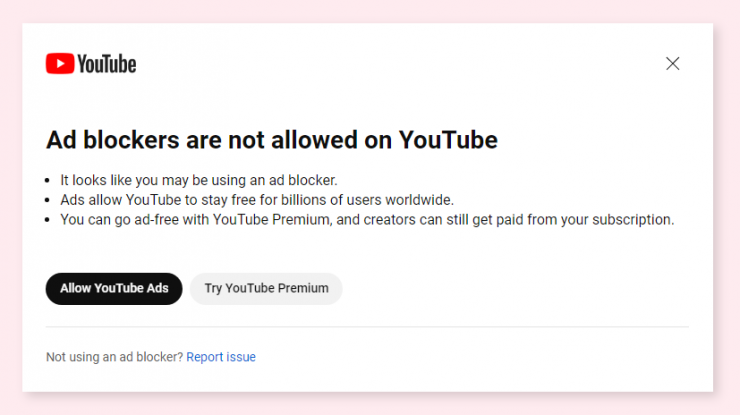Click the YouTube wordmark next to the logo

click(106, 64)
